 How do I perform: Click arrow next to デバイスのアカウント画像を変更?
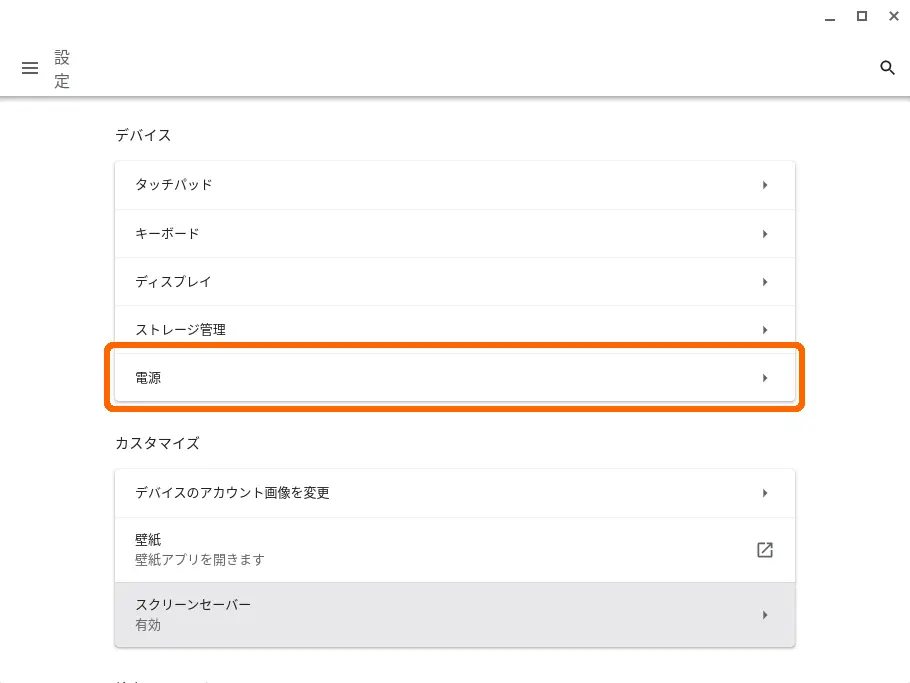pyautogui.click(x=765, y=493)
